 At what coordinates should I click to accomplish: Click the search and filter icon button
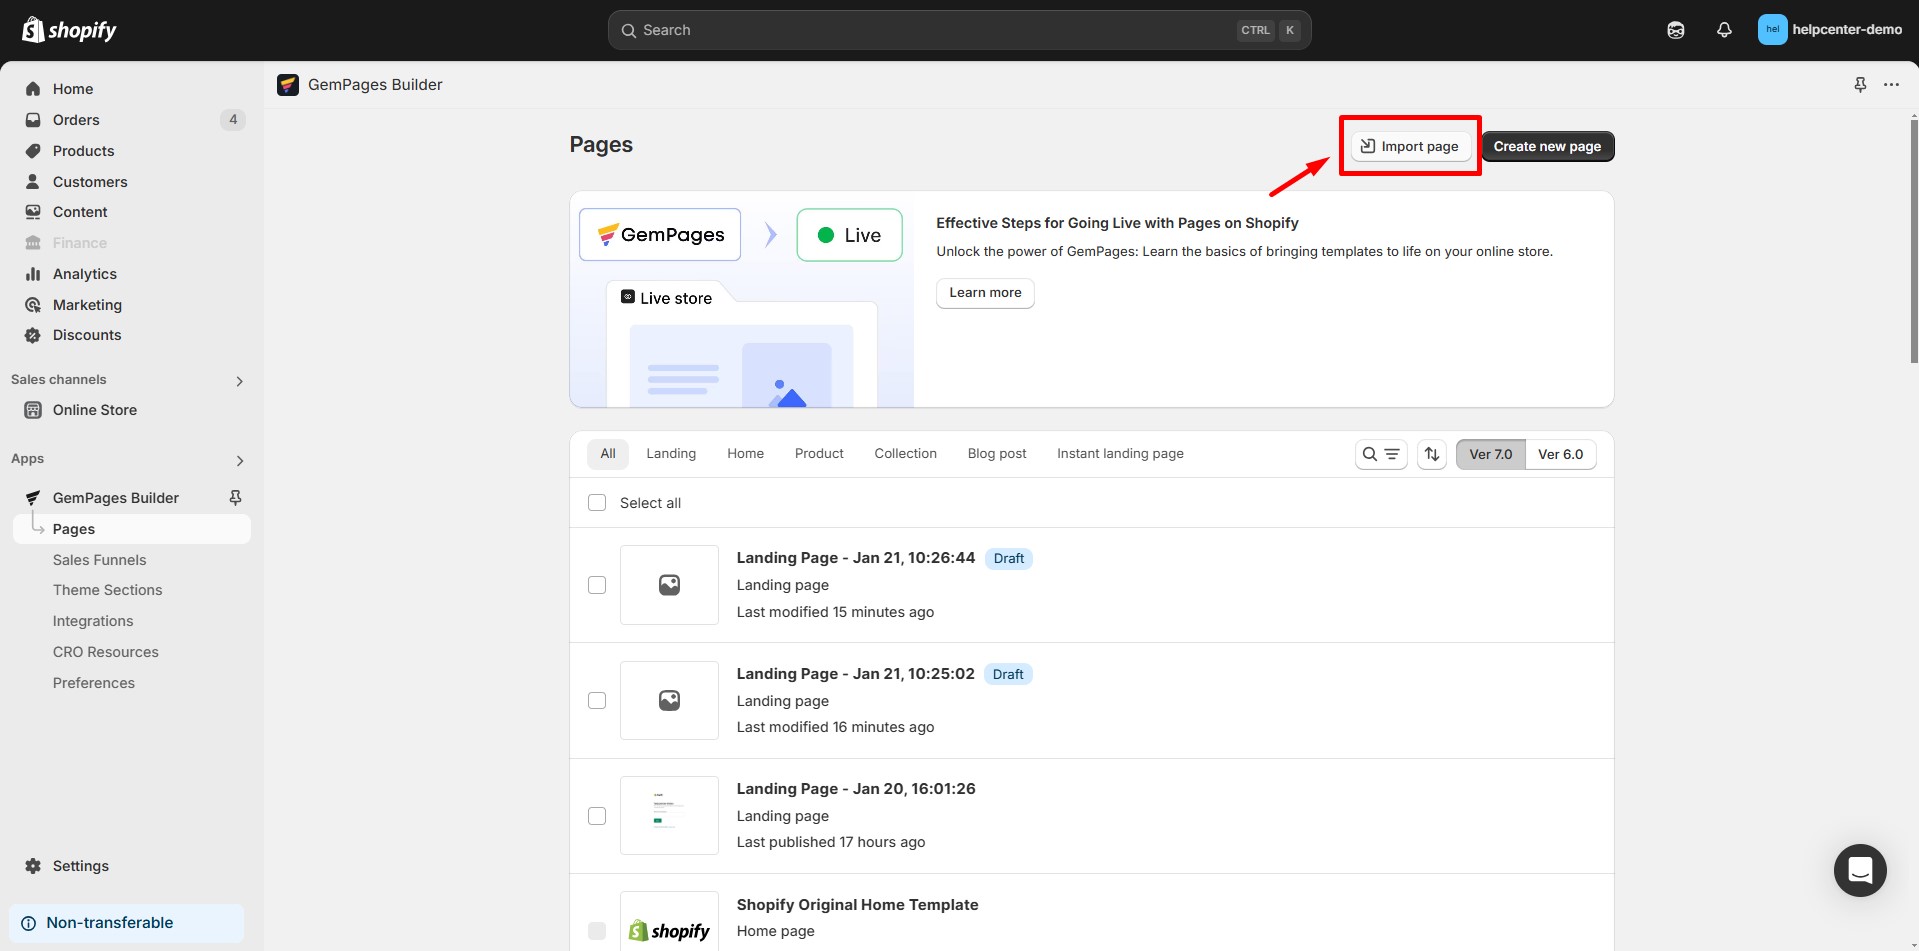pos(1381,454)
